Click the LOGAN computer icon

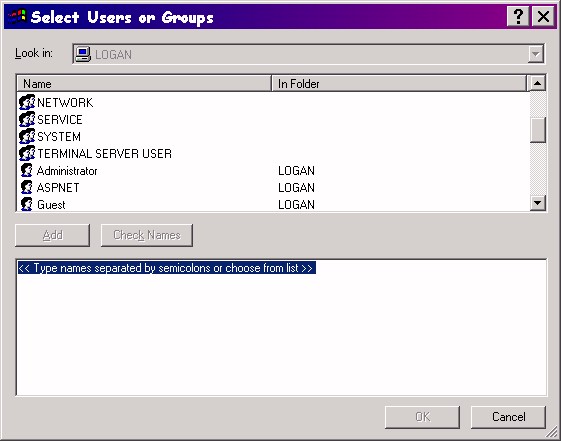tap(83, 54)
